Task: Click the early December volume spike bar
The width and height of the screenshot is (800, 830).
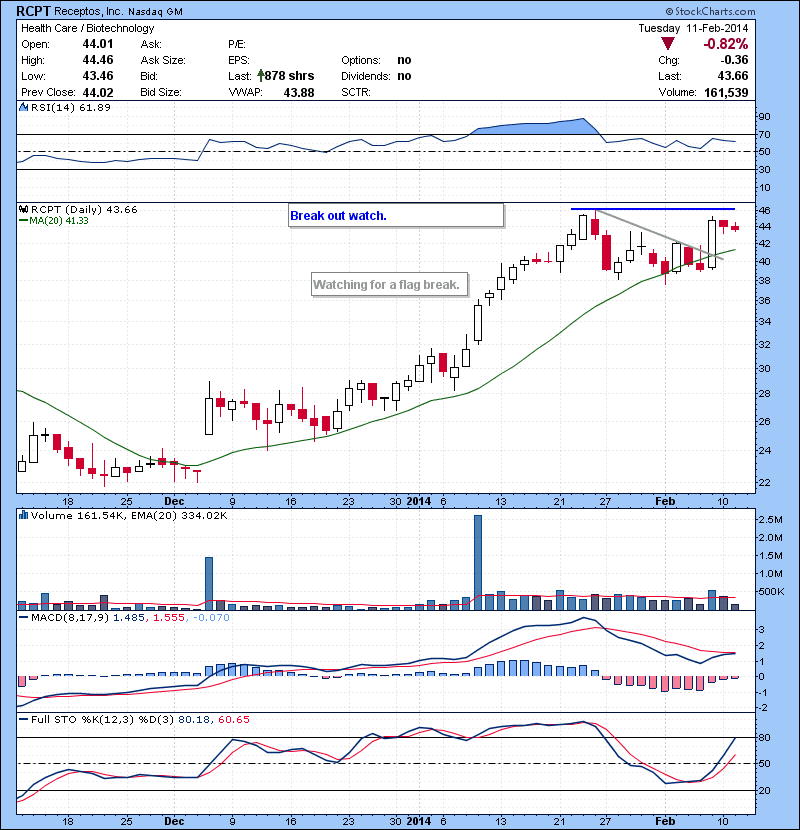Action: point(209,584)
